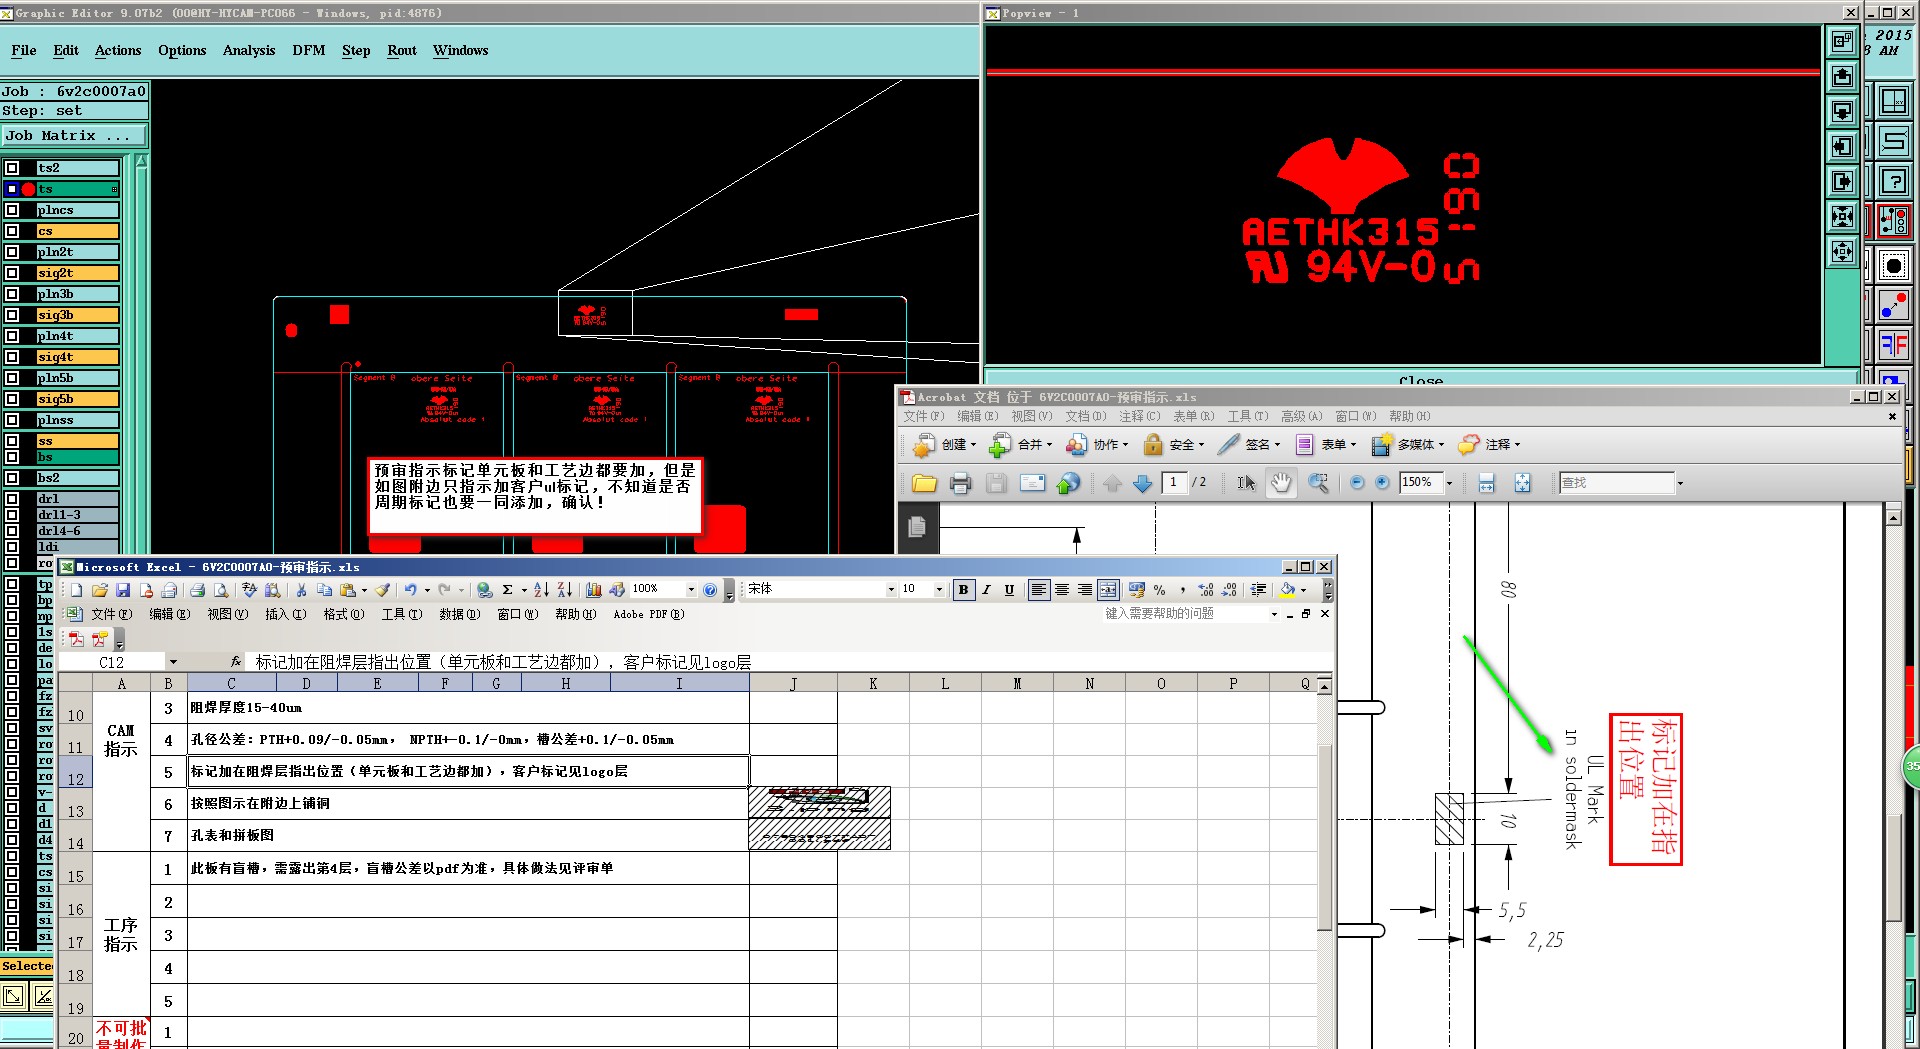Click the 签名 Sign button in Acrobat
The image size is (1920, 1049).
point(1249,445)
